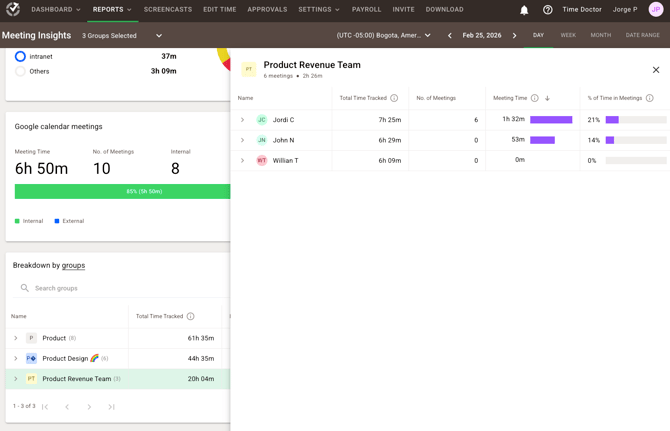The width and height of the screenshot is (670, 431).
Task: Open the 3 Groups Selected dropdown
Action: [x=122, y=36]
